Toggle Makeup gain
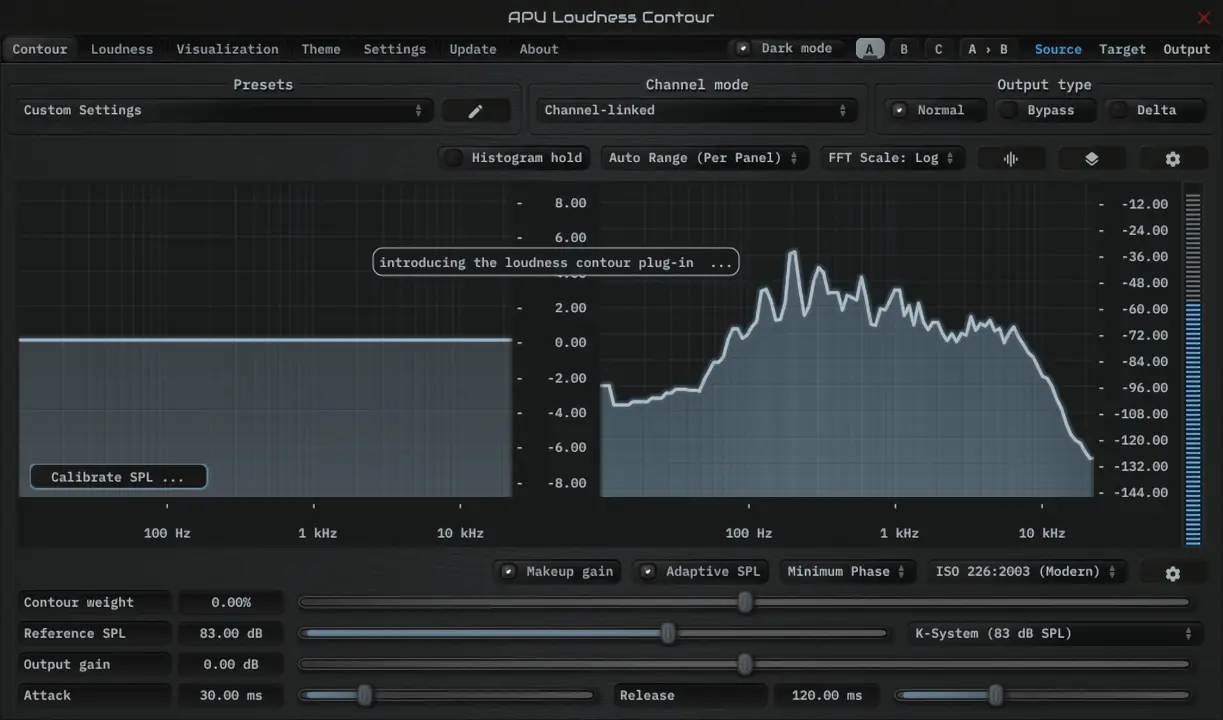1223x720 pixels. point(558,572)
